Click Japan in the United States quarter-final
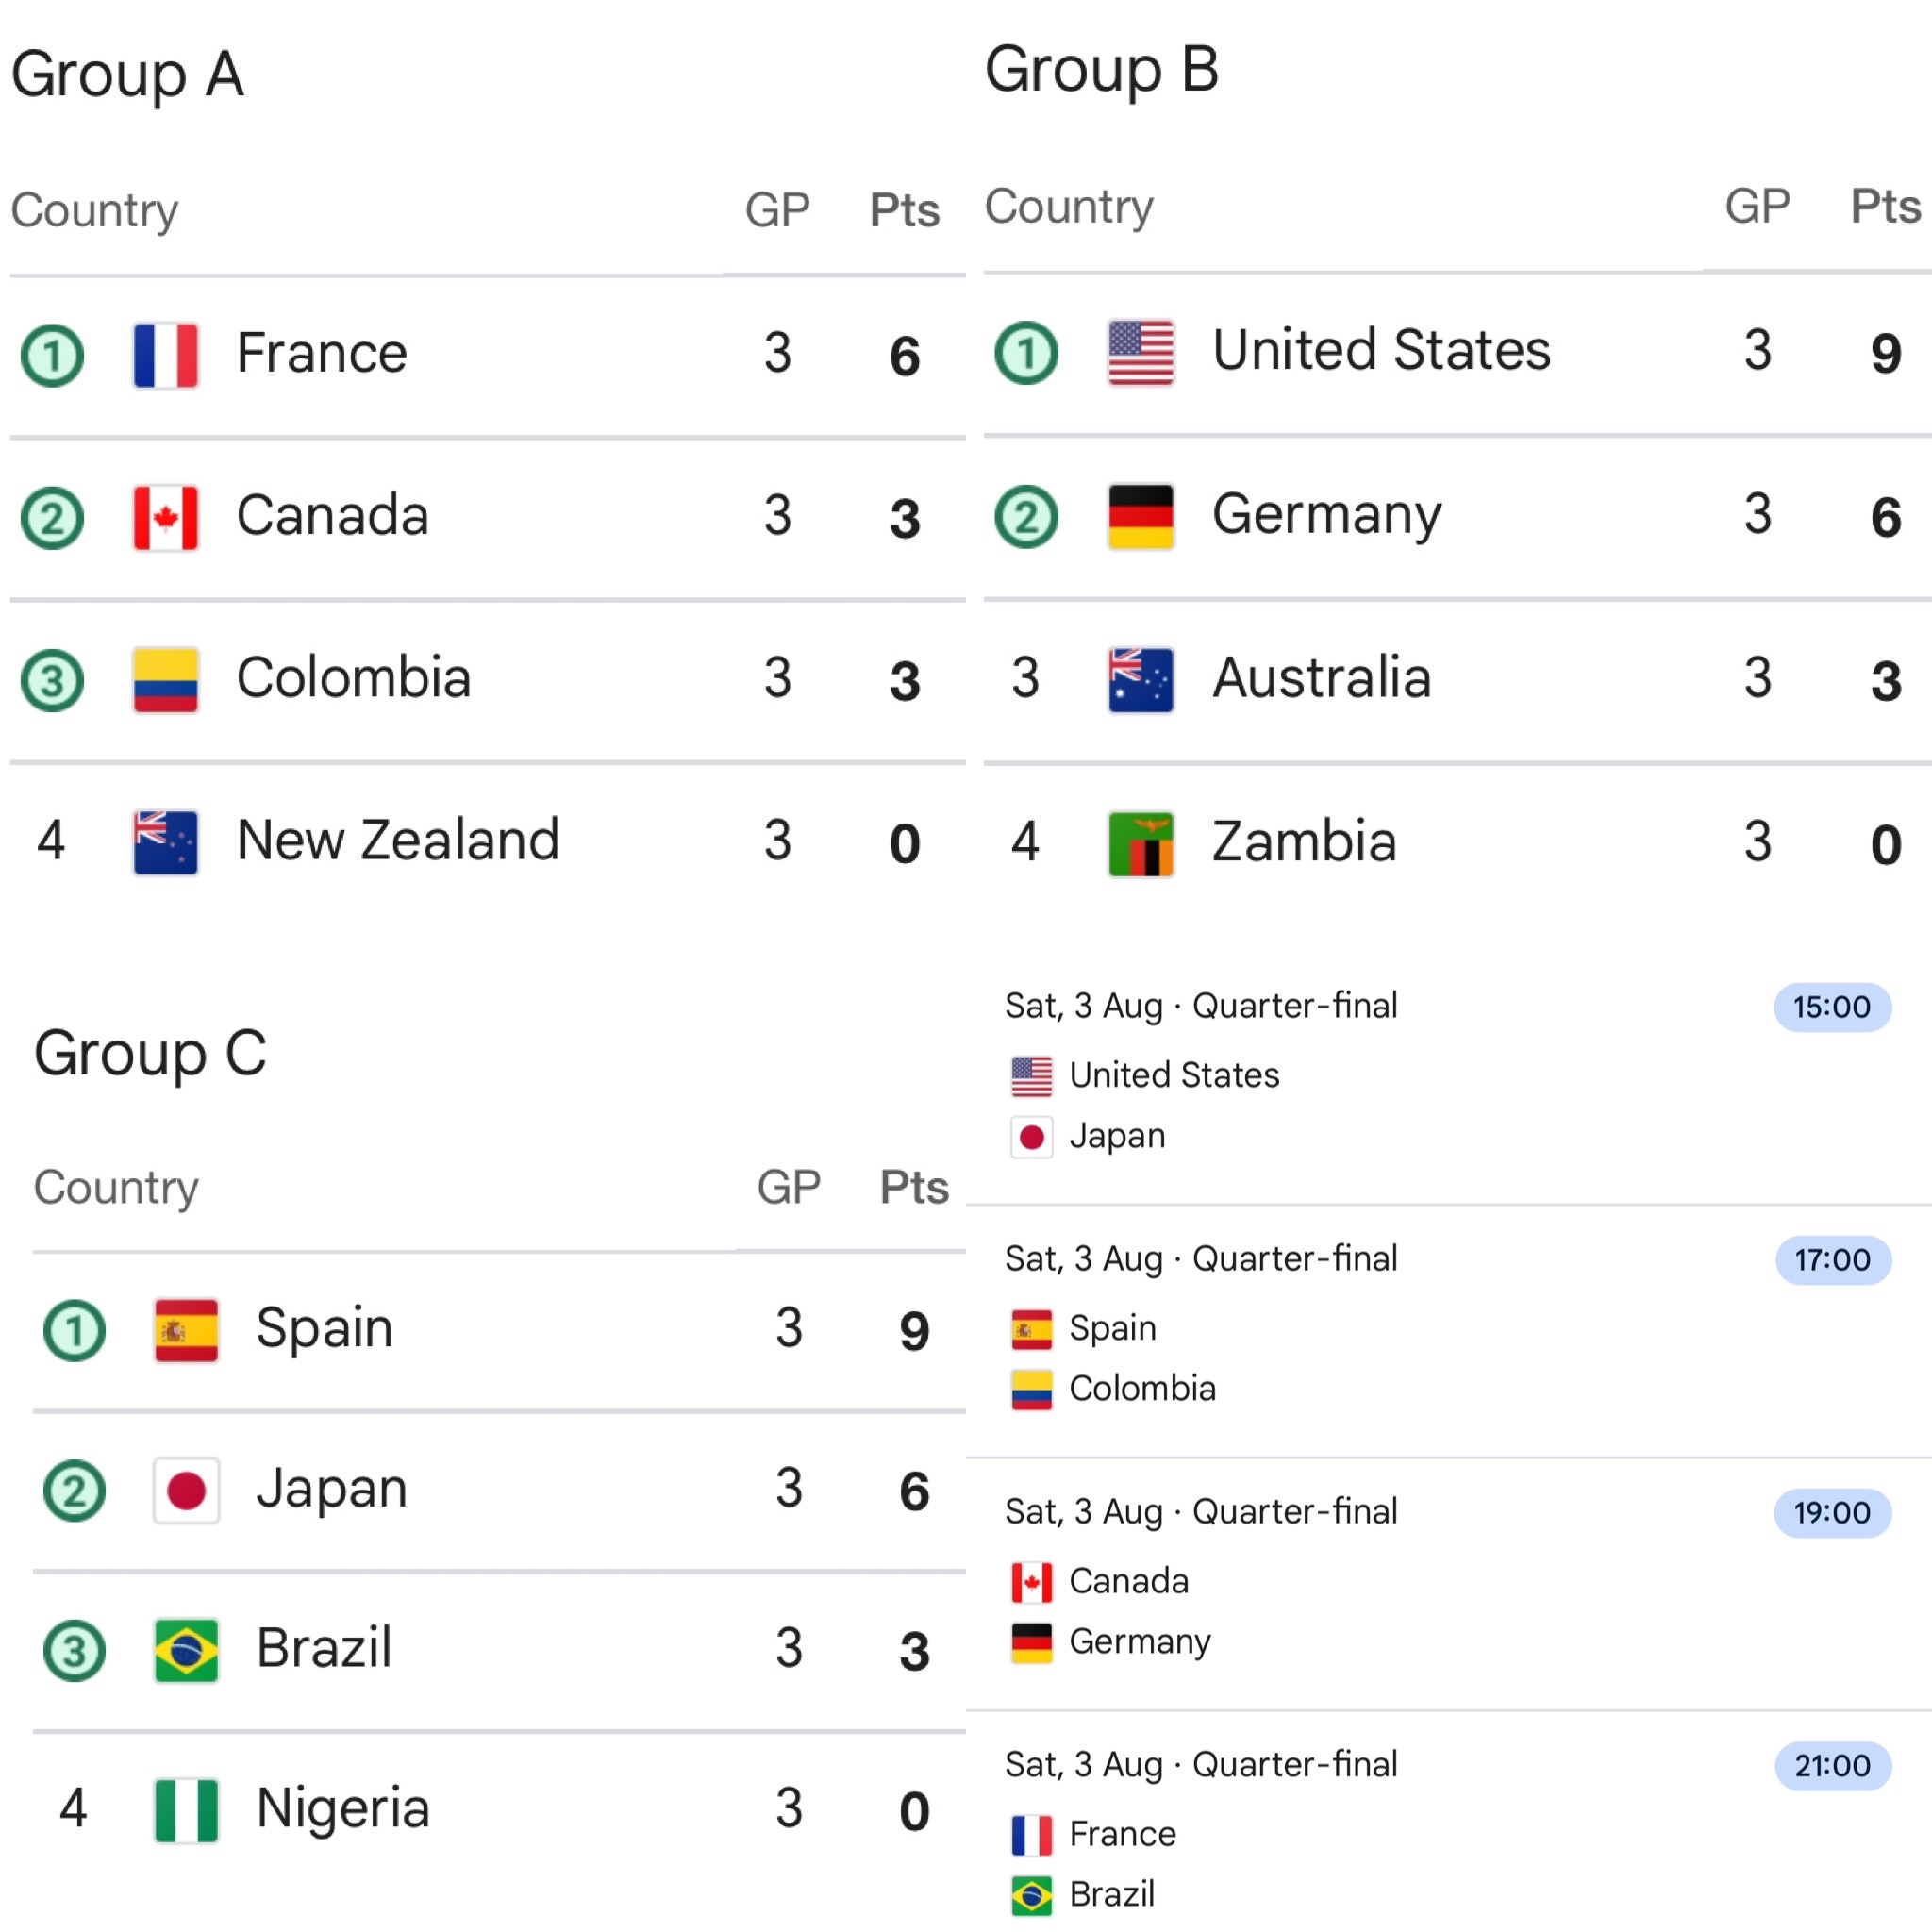1932x1932 pixels. (x=1117, y=1137)
